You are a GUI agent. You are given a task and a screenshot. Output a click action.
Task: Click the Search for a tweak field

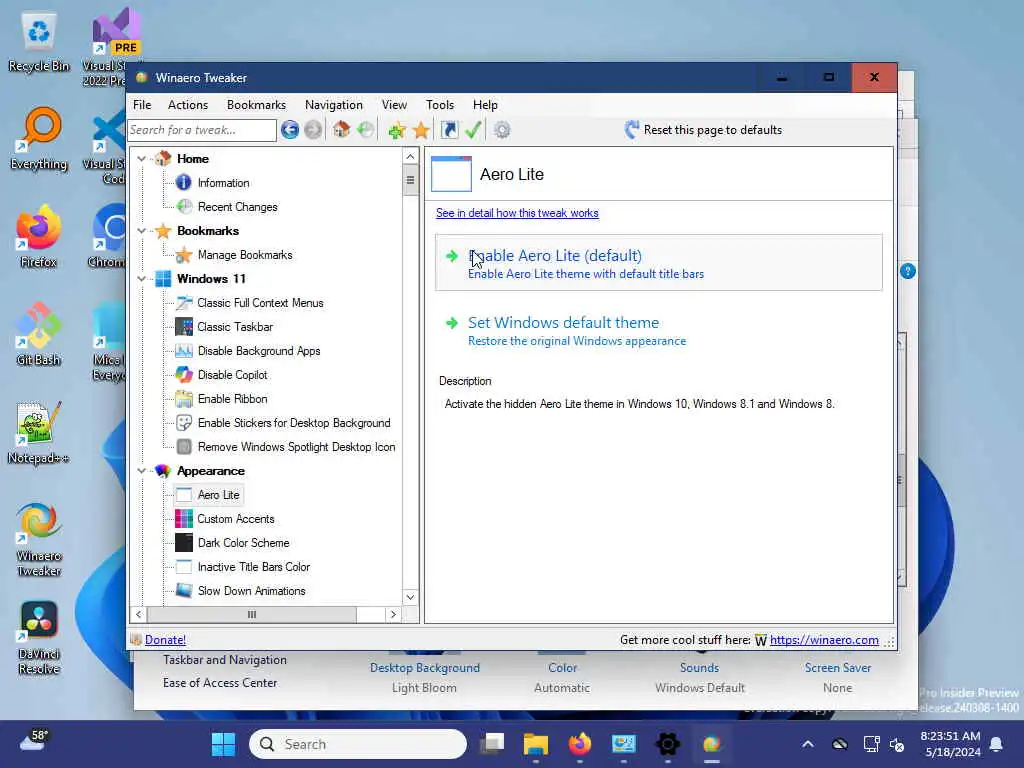point(202,130)
